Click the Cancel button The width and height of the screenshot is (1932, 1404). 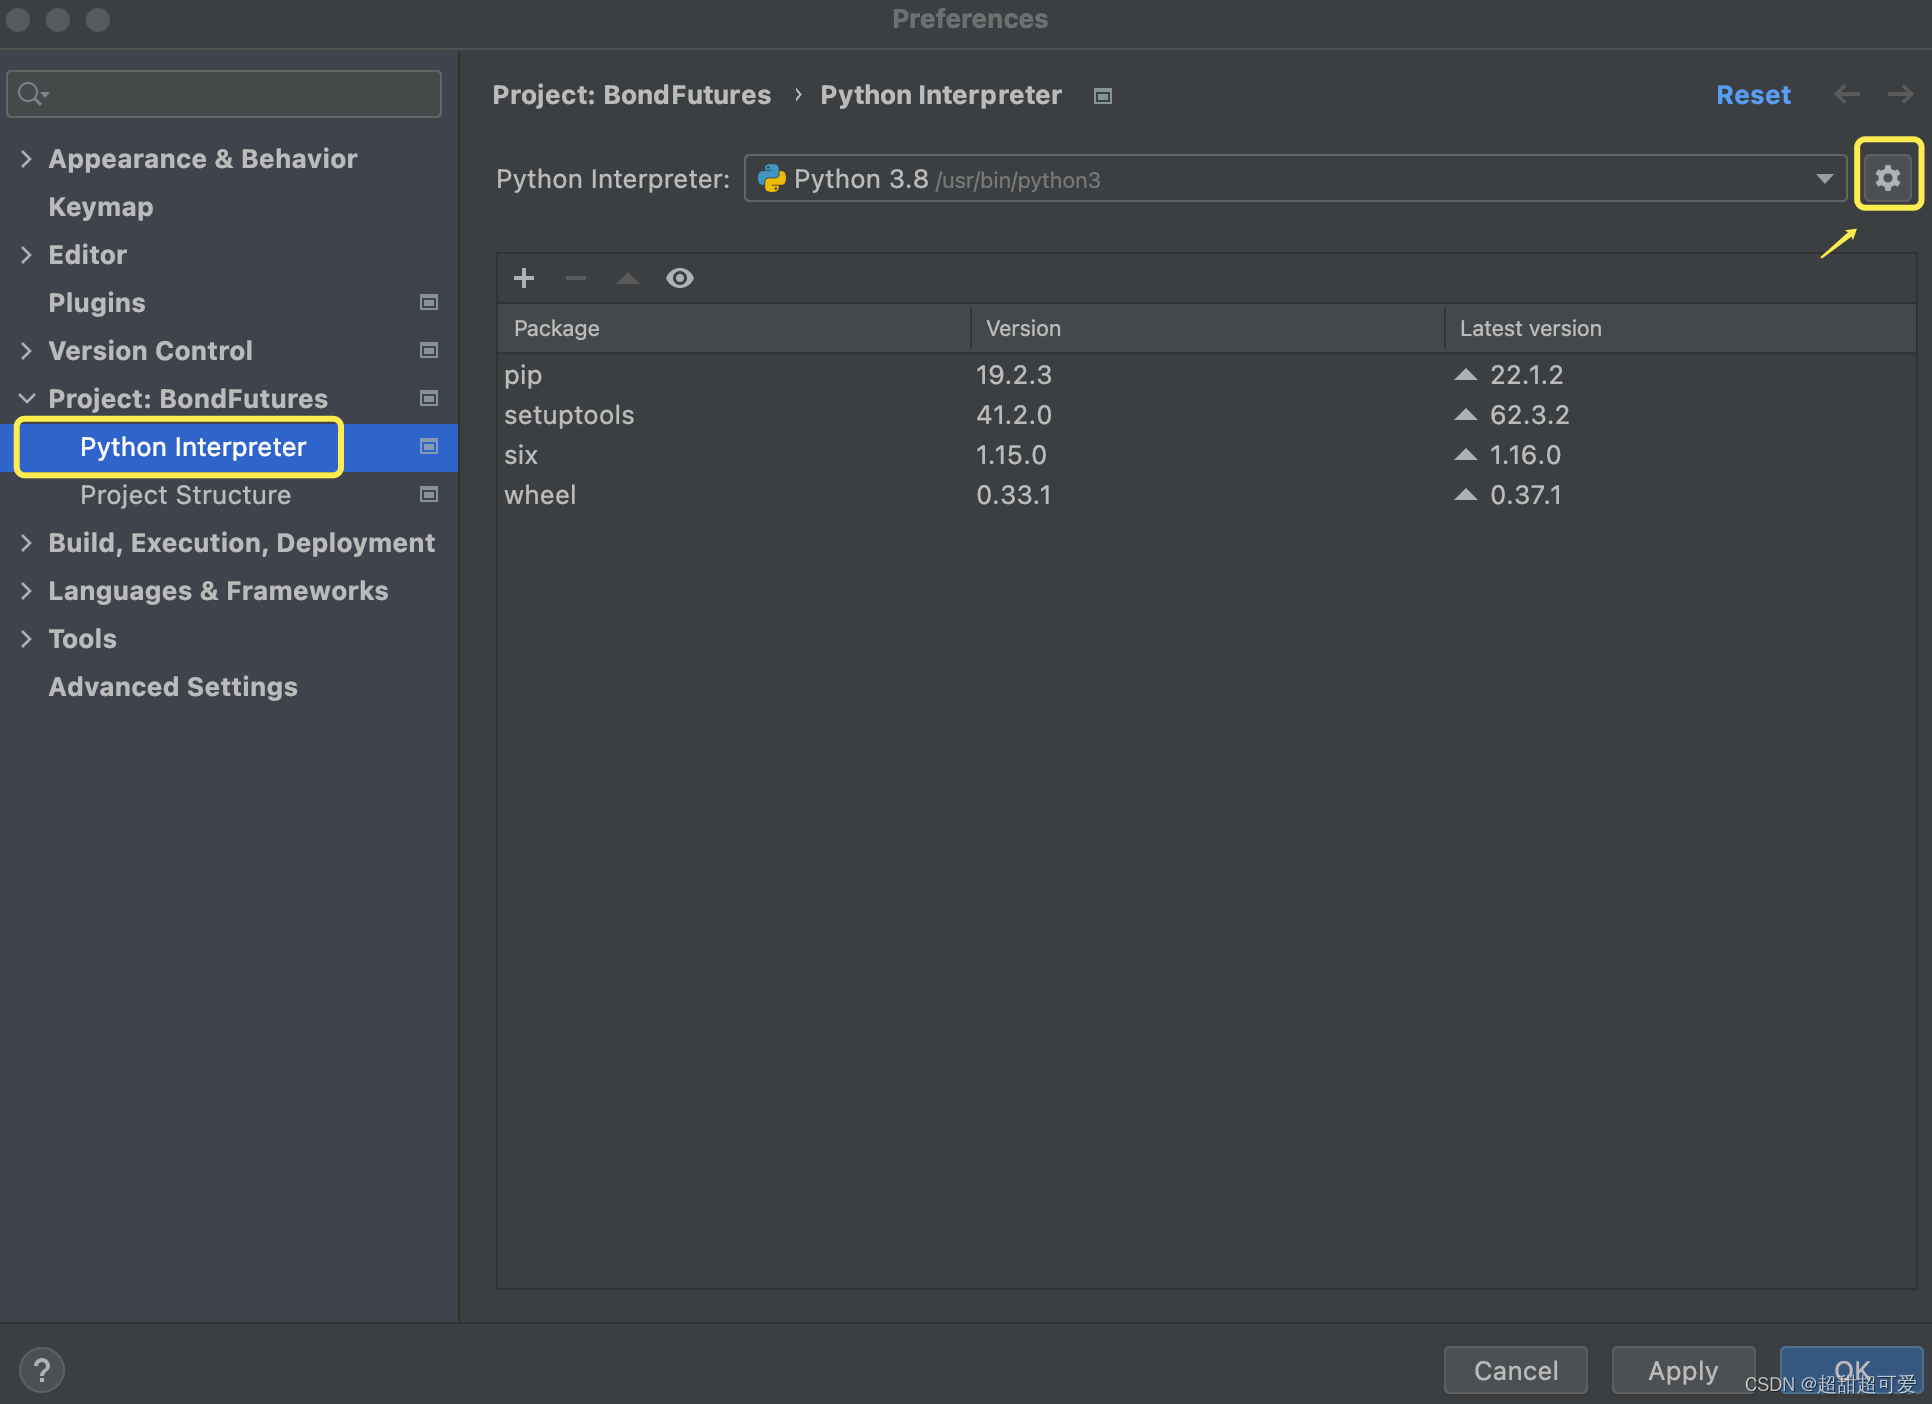[1516, 1370]
